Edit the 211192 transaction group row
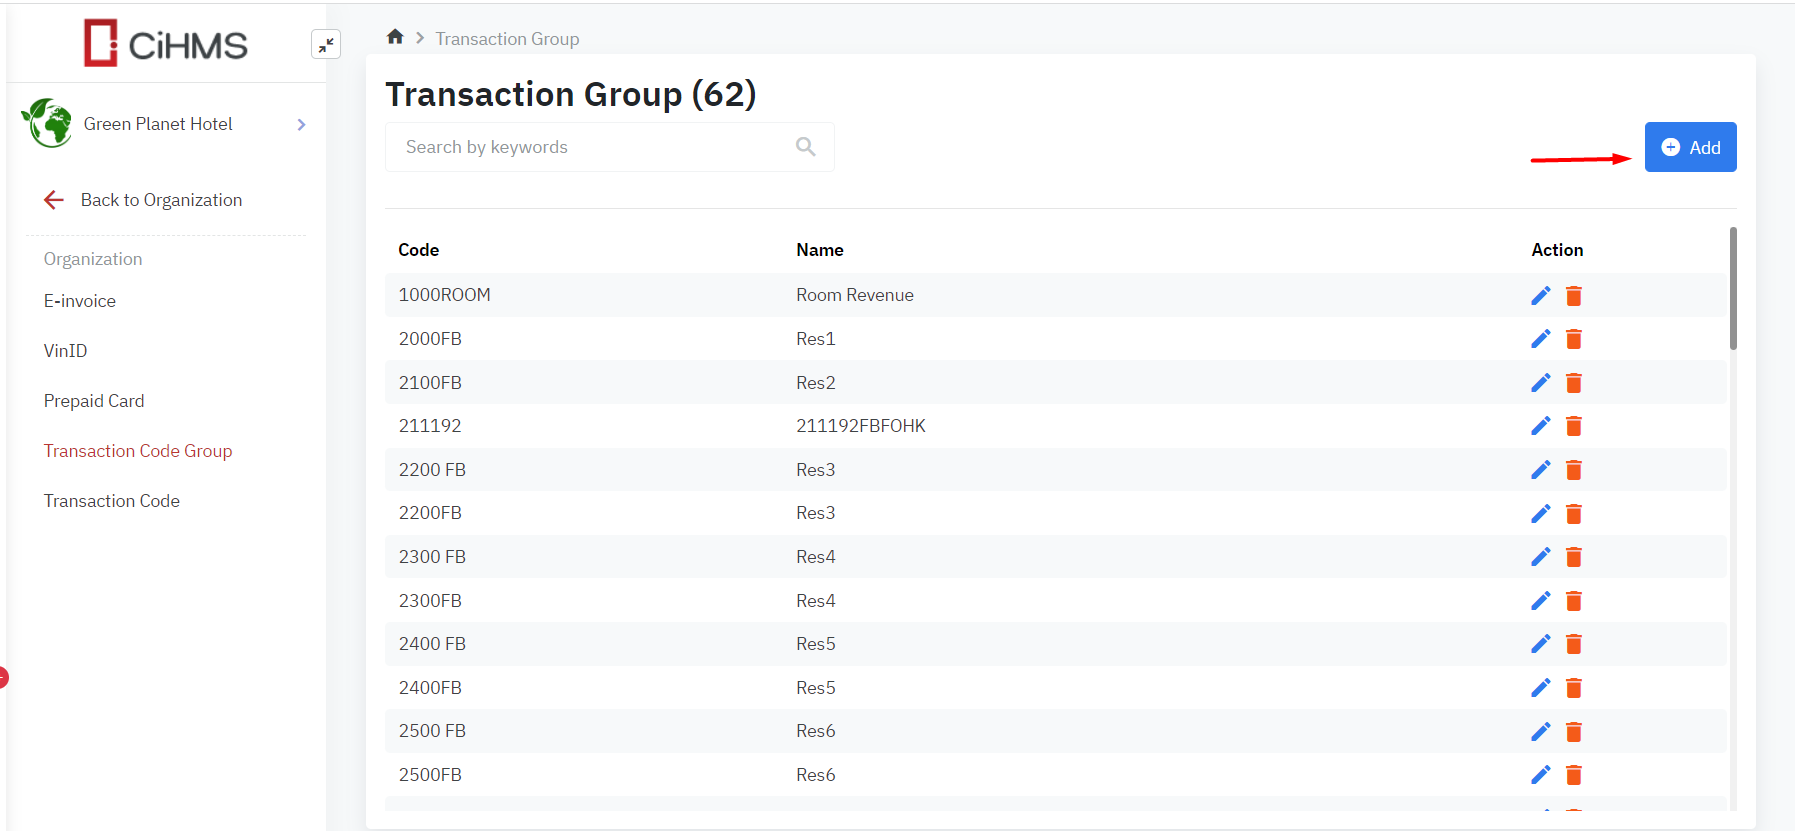1795x831 pixels. [x=1540, y=426]
